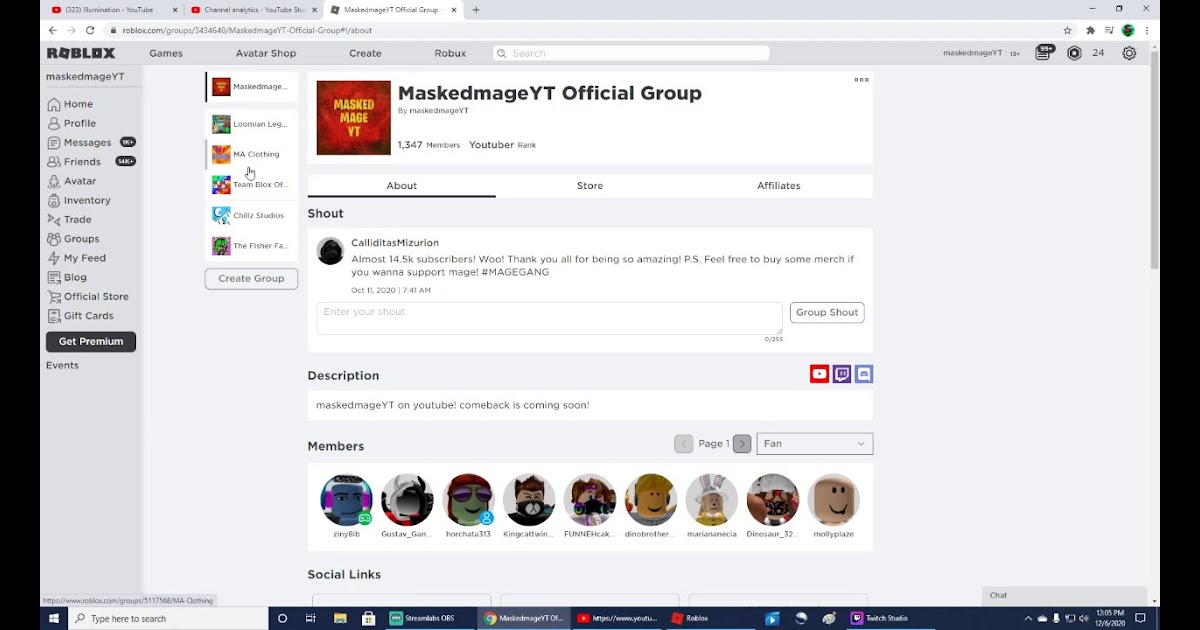The height and width of the screenshot is (630, 1200).
Task: Open Avatar in the sidebar
Action: tap(72, 181)
